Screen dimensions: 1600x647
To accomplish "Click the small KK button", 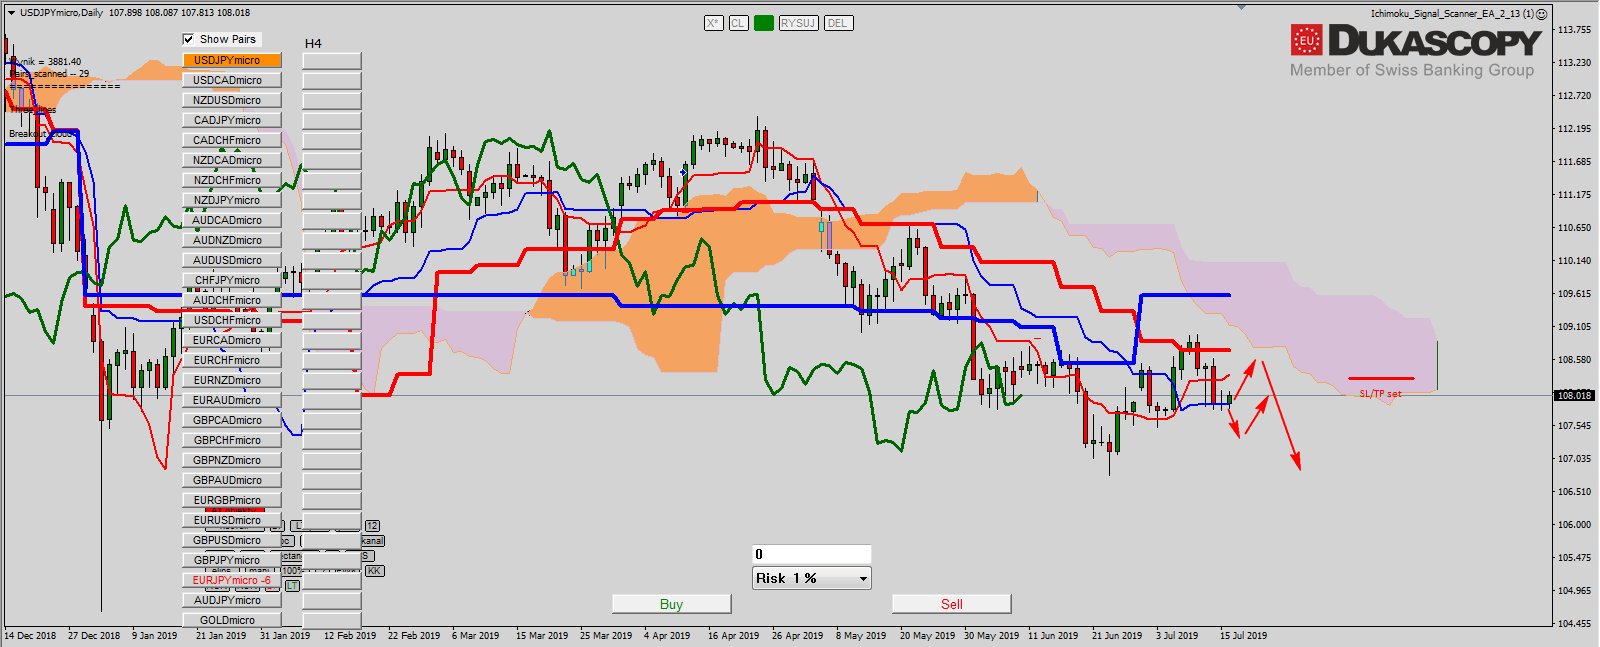I will [x=374, y=571].
